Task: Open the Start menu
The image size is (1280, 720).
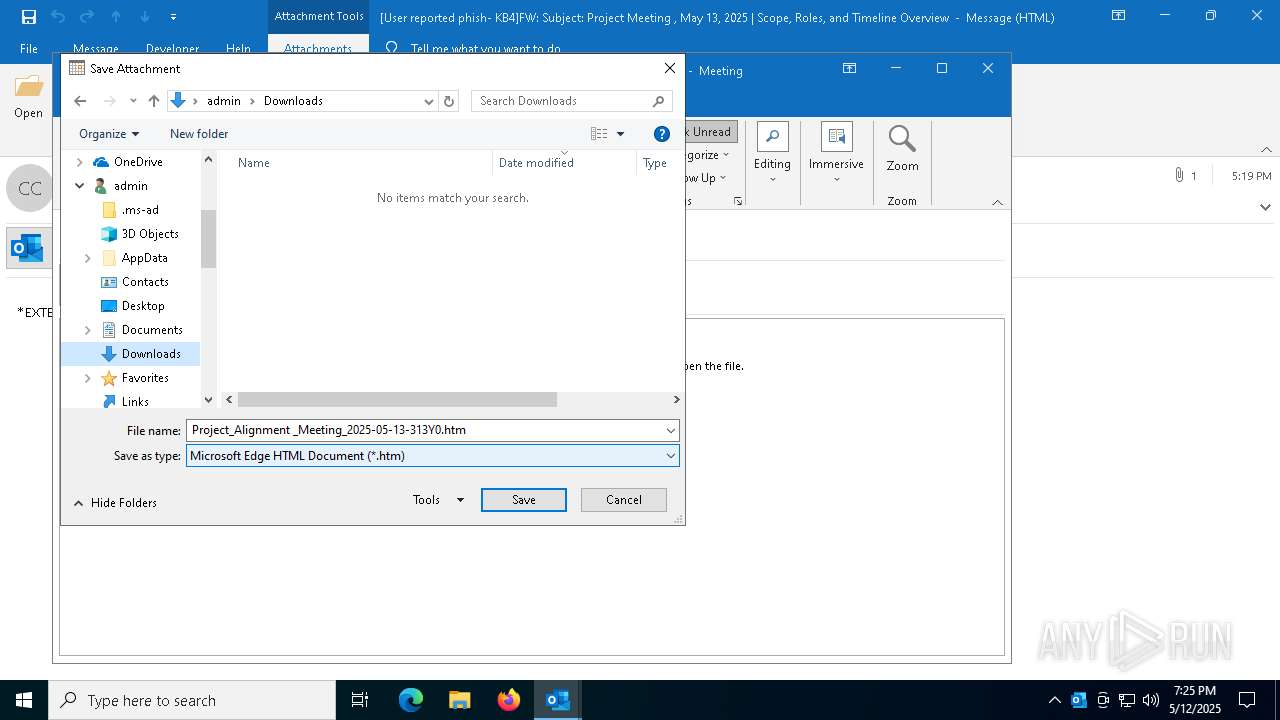Action: point(24,700)
